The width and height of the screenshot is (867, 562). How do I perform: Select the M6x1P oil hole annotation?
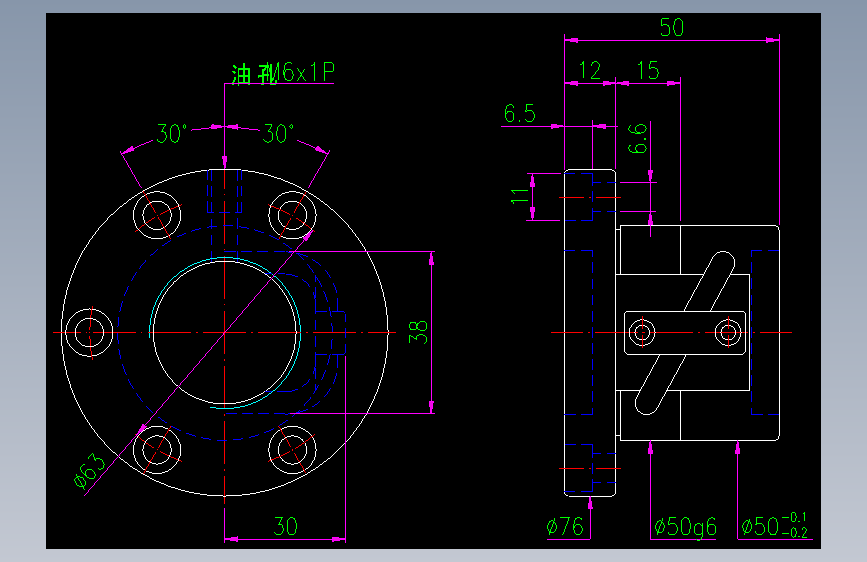(x=283, y=73)
